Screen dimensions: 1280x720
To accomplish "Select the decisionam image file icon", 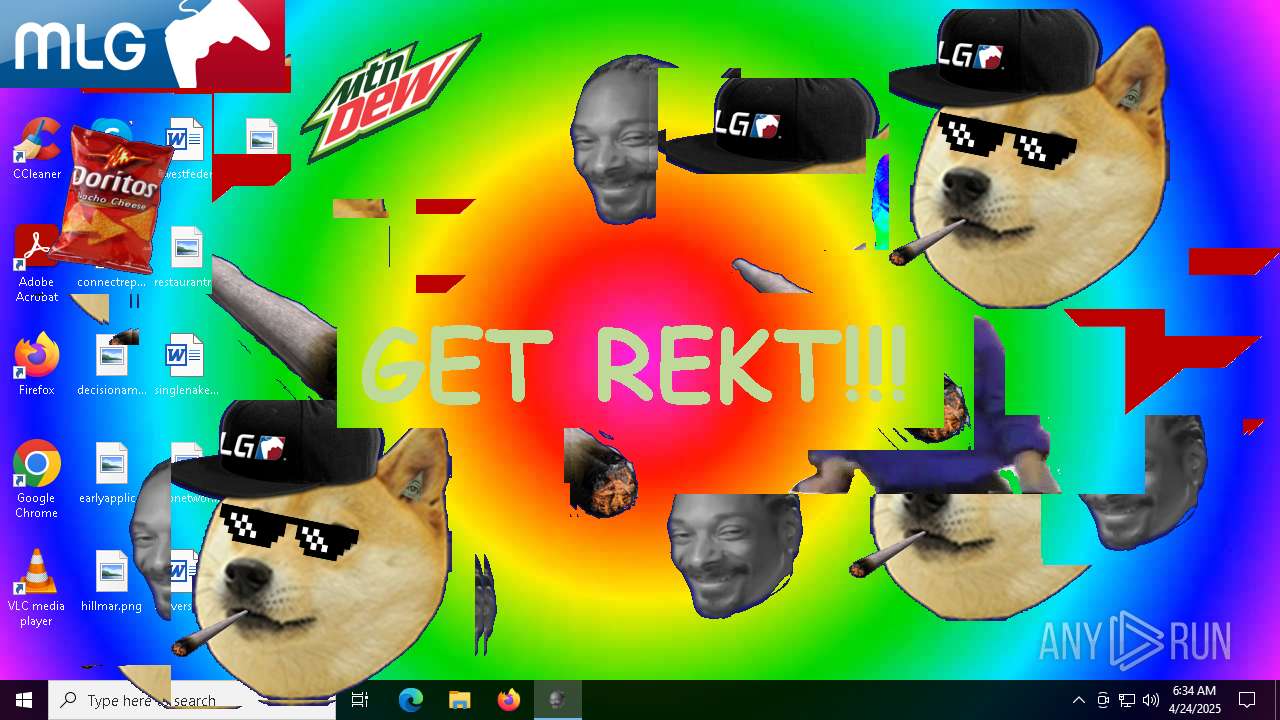I will (112, 364).
